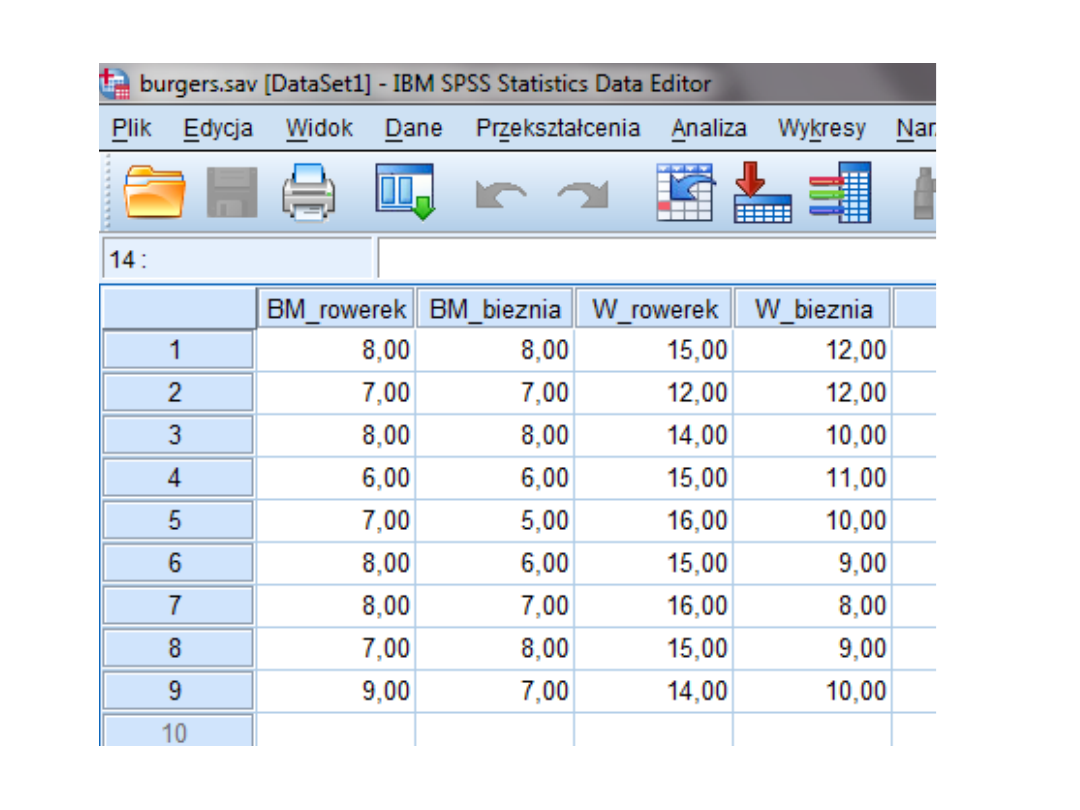The image size is (1080, 810).
Task: Click BM_bieznia cell in row 9
Action: 495,691
